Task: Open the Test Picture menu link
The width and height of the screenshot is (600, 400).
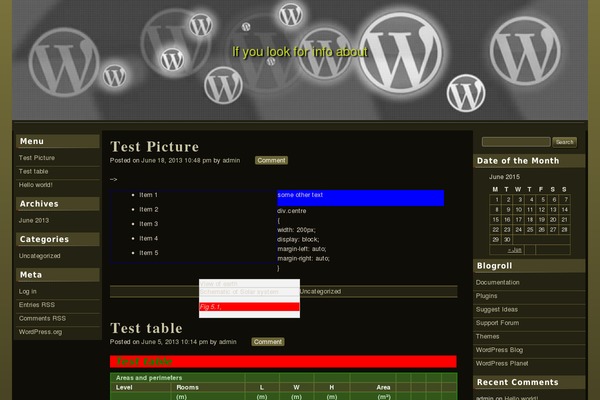Action: tap(37, 158)
